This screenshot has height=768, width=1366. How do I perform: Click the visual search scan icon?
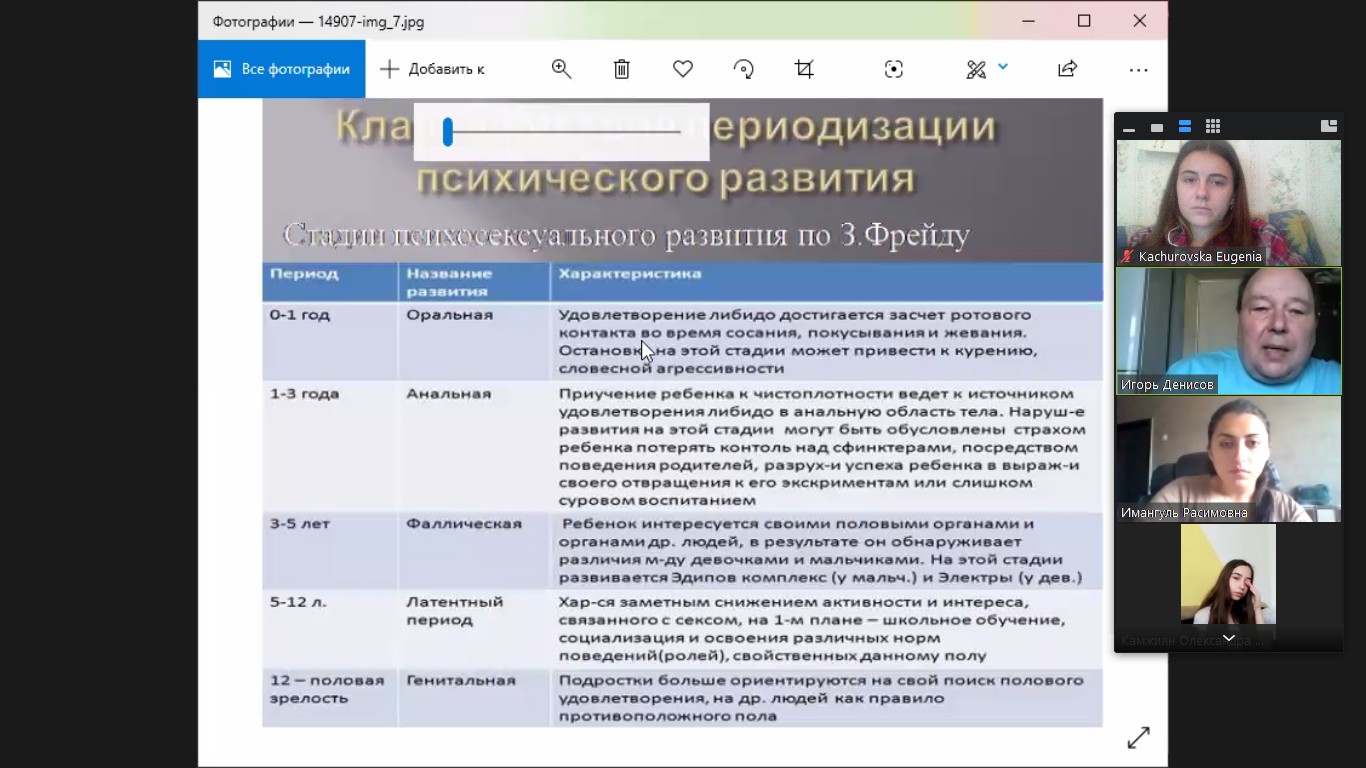[x=894, y=69]
